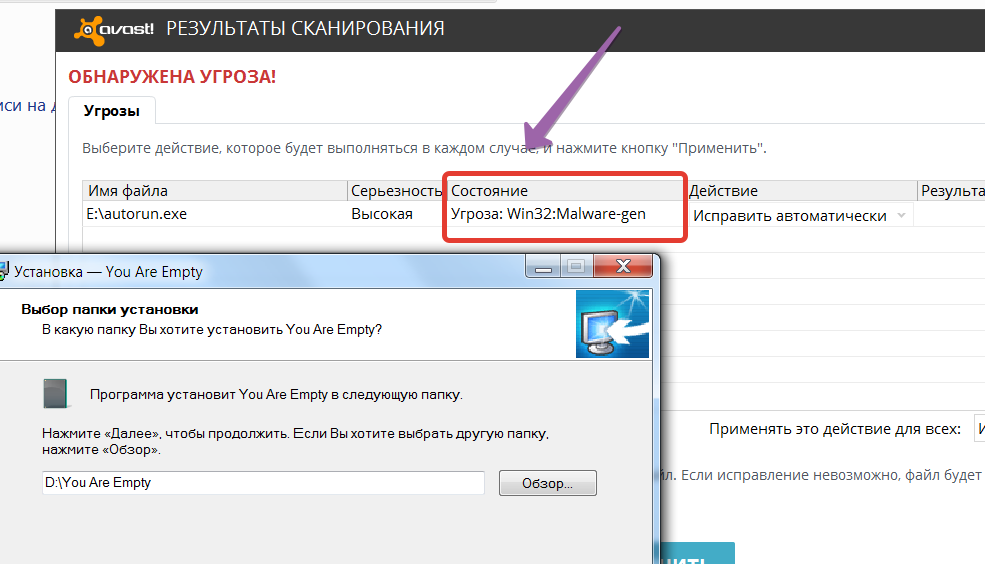Click the ОБНАРУЖЕНА УГРОЗА! heading
985x564 pixels.
point(172,77)
